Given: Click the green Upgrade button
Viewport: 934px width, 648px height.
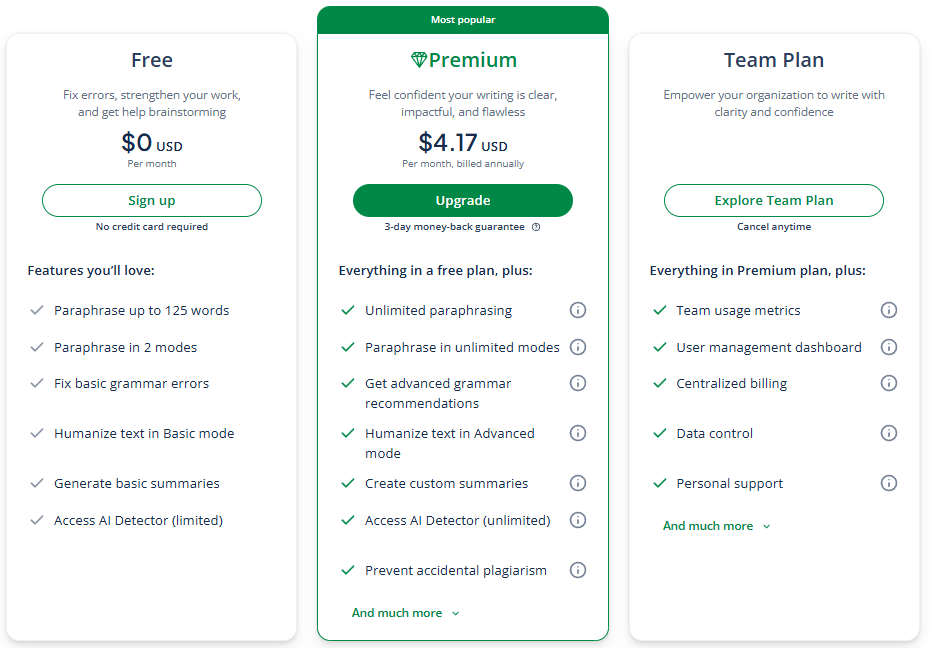Looking at the screenshot, I should point(463,200).
